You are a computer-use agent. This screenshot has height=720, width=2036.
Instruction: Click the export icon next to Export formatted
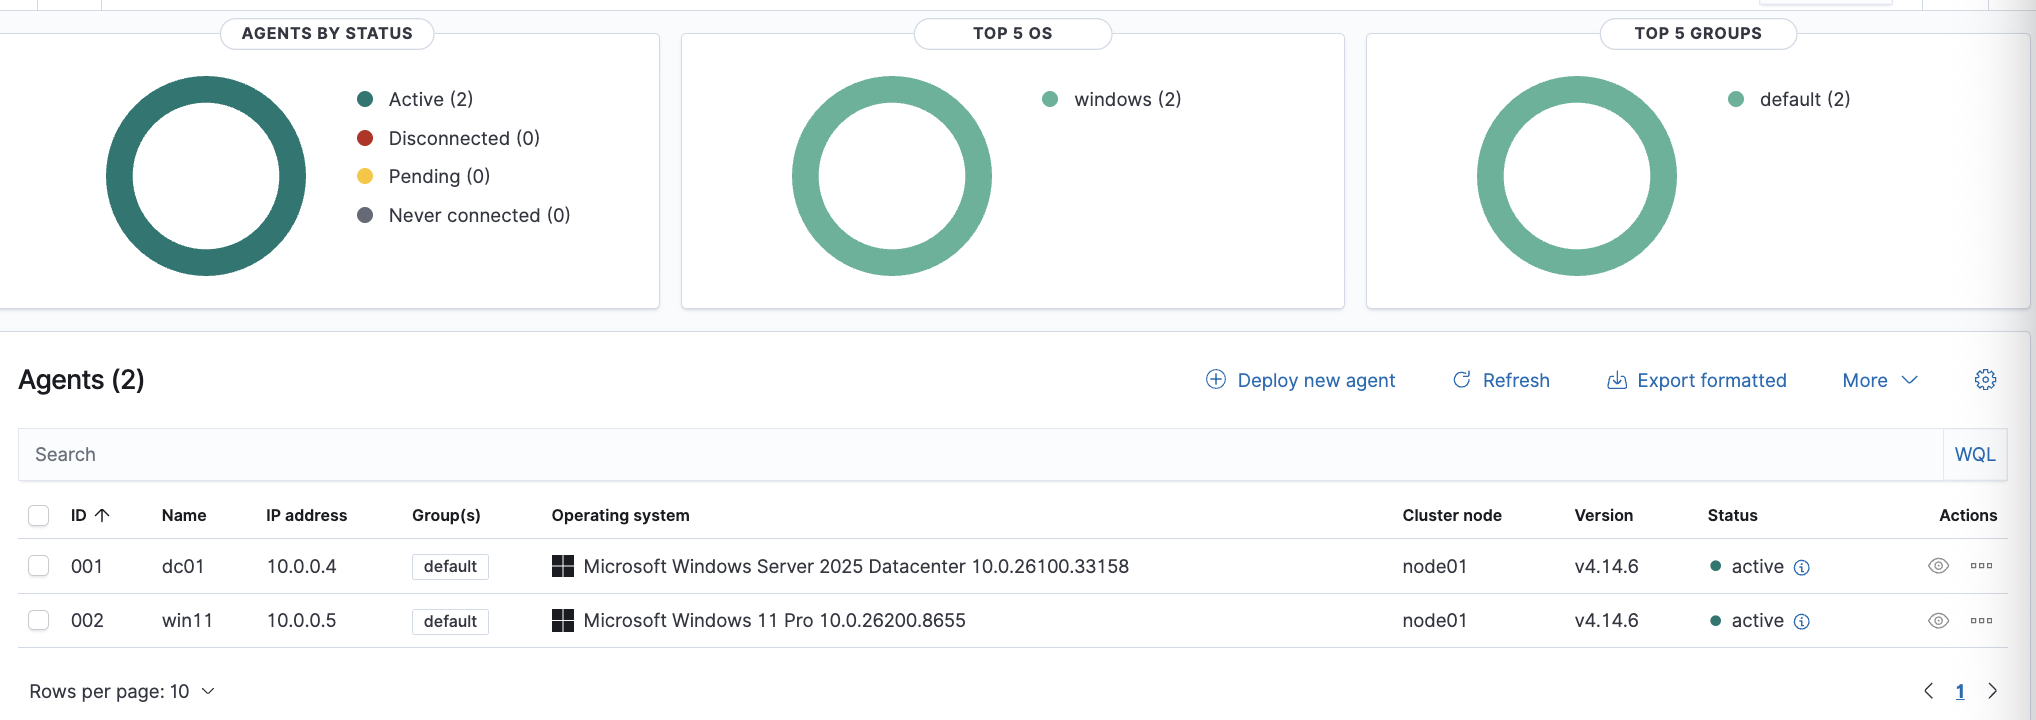point(1617,380)
